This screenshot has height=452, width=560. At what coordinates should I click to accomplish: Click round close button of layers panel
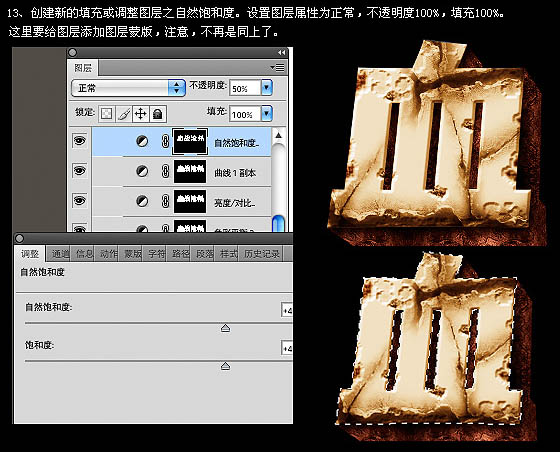72,53
